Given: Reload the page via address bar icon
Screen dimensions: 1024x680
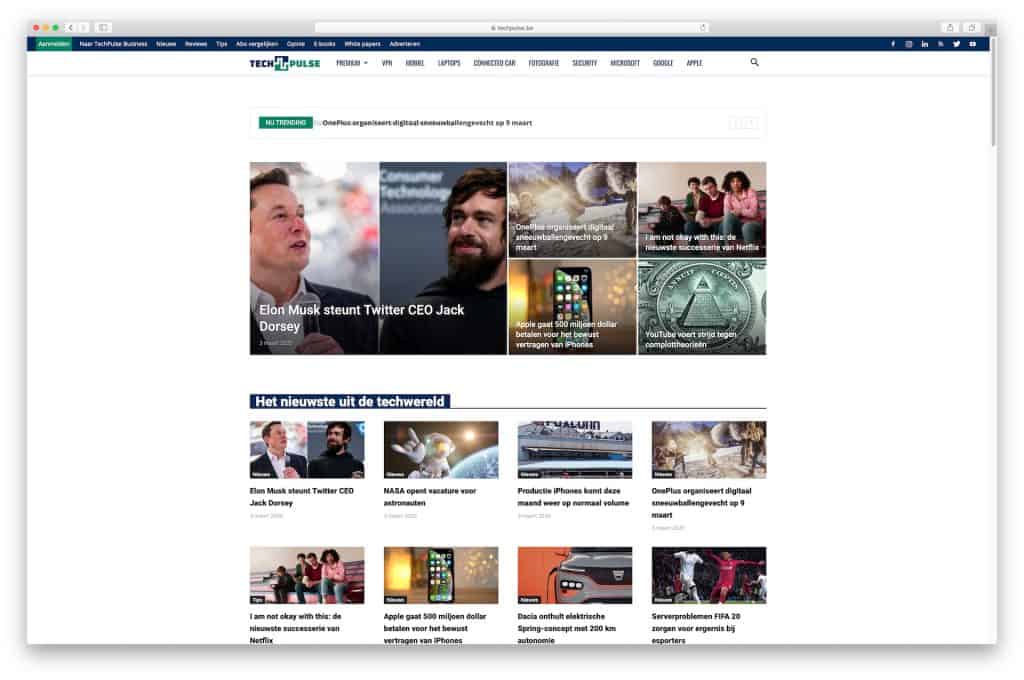Looking at the screenshot, I should point(703,28).
